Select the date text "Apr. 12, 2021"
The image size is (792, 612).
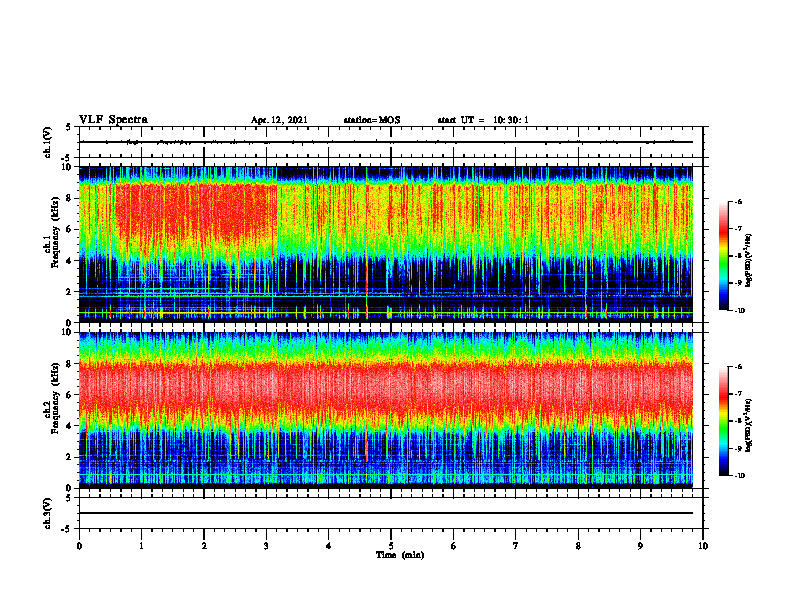point(279,120)
